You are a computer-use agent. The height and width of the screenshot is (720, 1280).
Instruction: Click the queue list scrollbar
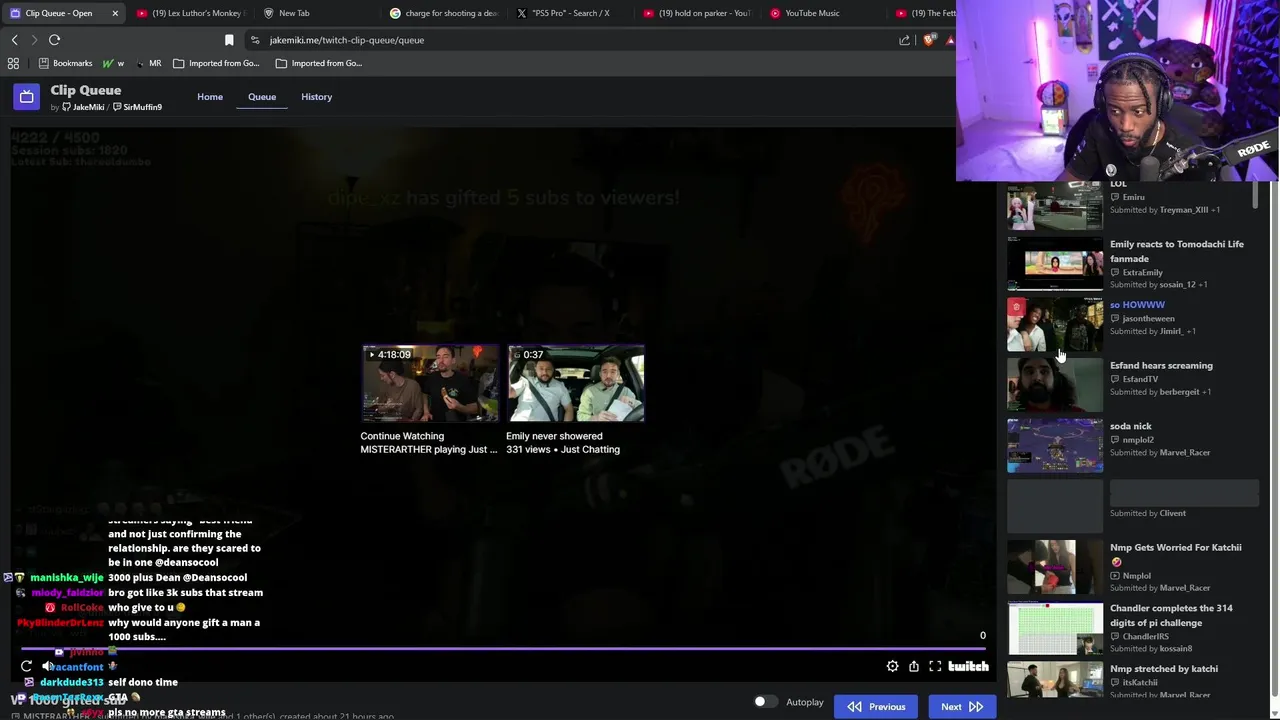(x=1255, y=197)
